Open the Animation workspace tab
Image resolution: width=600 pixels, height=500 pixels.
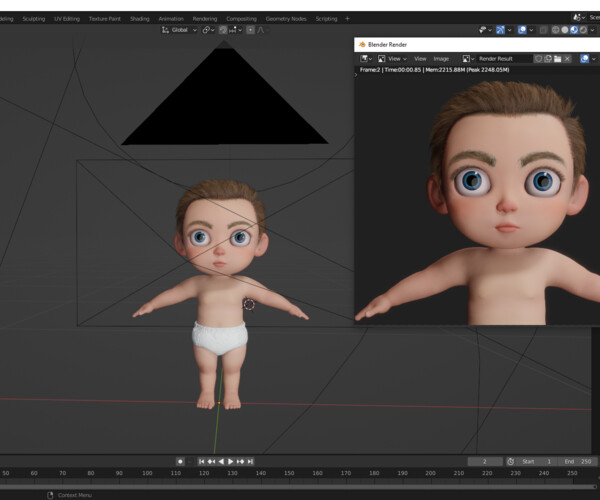171,19
